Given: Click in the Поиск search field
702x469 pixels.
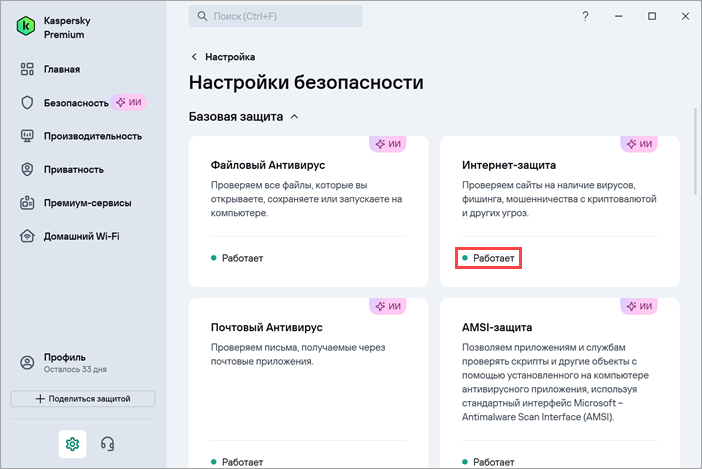Looking at the screenshot, I should [x=275, y=17].
